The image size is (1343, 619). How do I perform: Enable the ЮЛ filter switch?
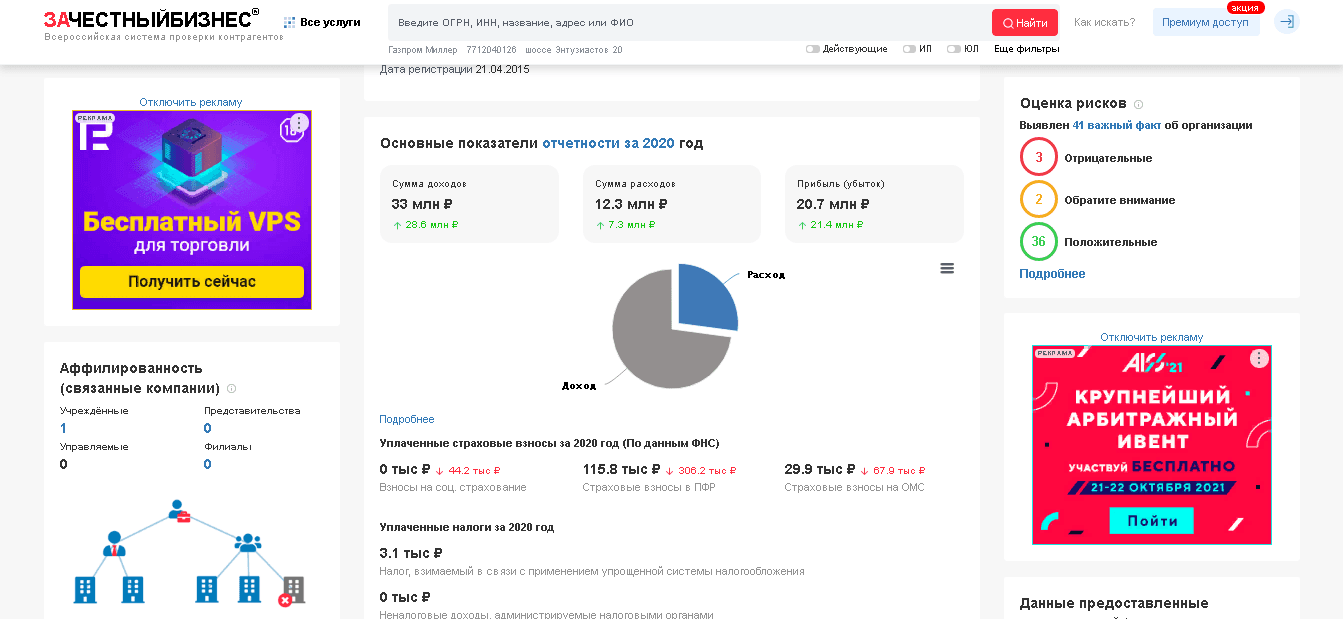pyautogui.click(x=953, y=49)
